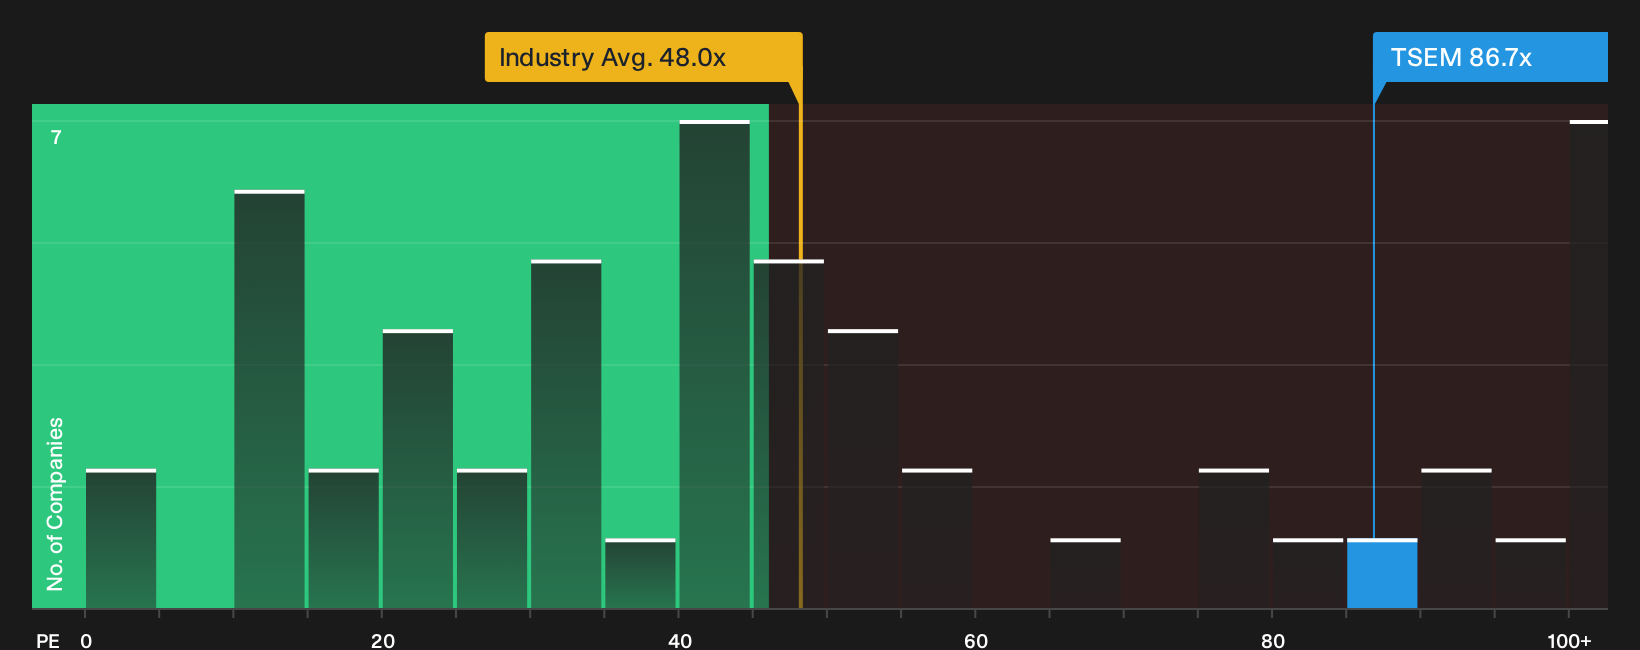Viewport: 1640px width, 650px height.
Task: Click the '0' x-axis label
Action: 86,640
